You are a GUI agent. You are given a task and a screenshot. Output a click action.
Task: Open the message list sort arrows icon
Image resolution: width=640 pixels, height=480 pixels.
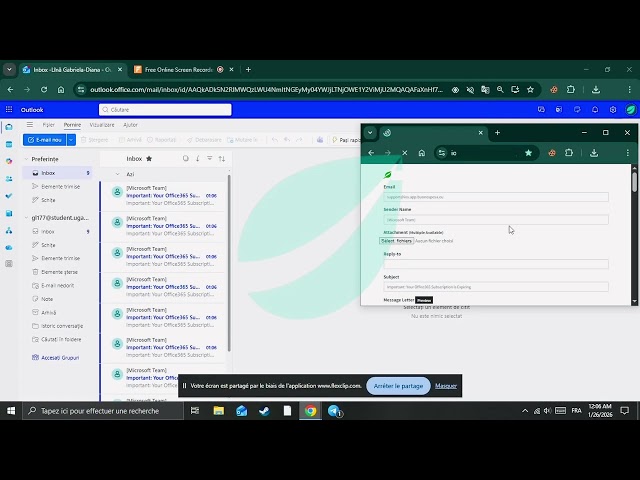point(222,158)
